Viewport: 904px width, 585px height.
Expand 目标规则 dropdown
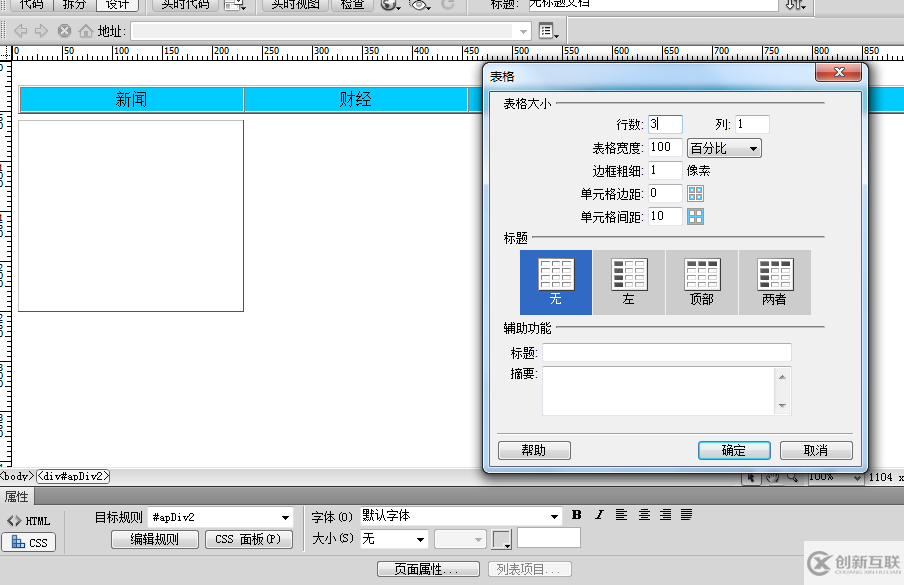tap(285, 518)
